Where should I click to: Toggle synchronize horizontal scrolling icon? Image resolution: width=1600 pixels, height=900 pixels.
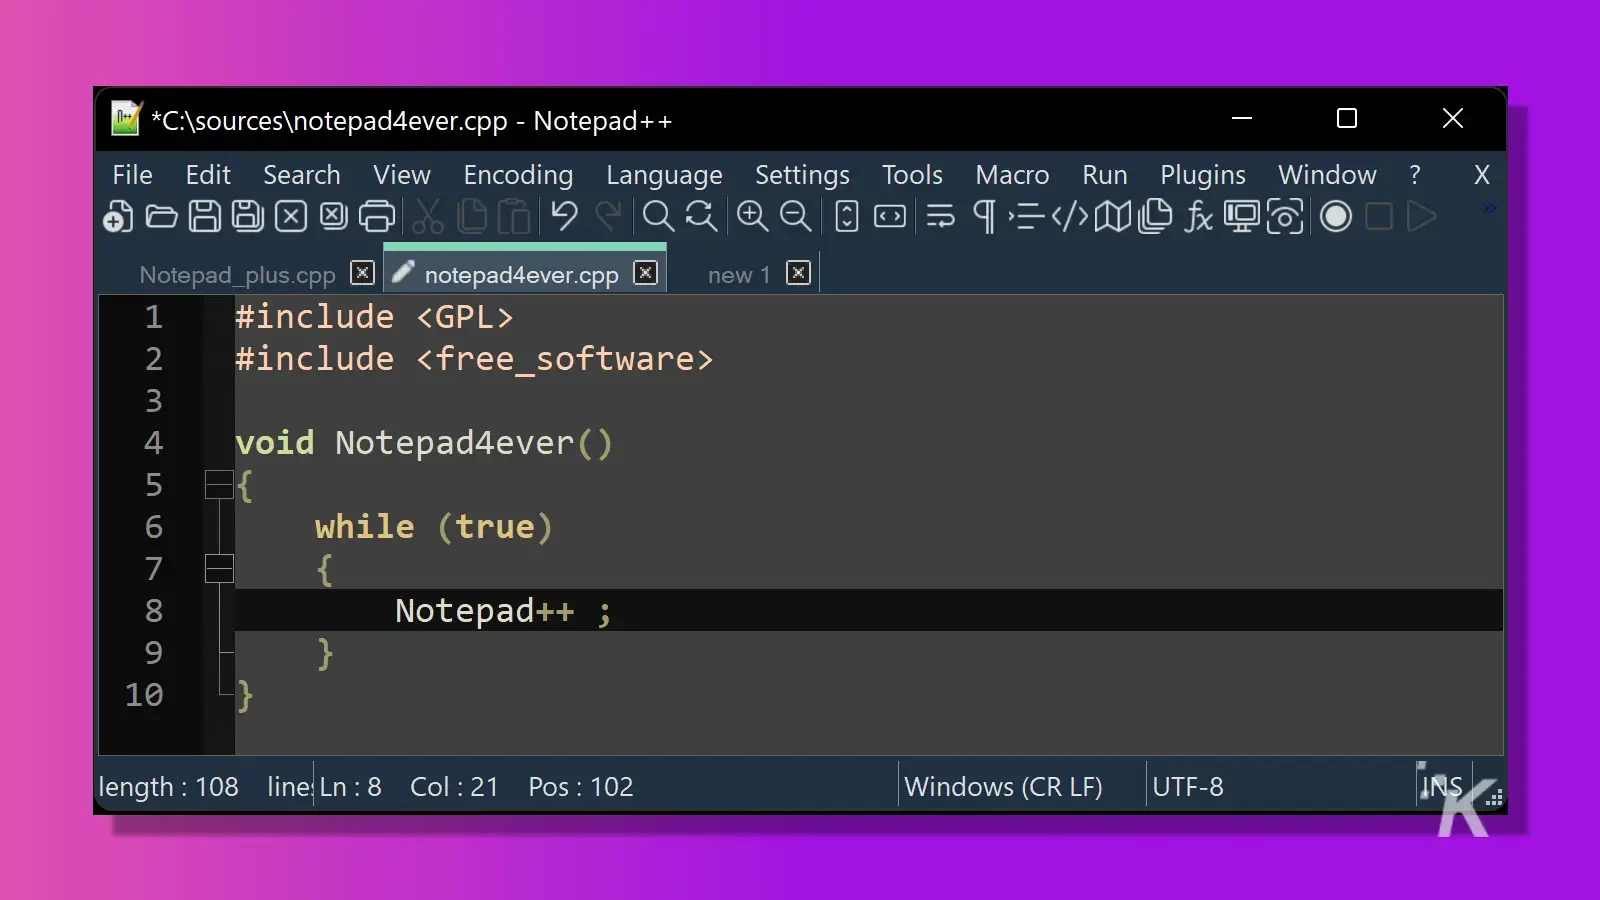click(890, 216)
